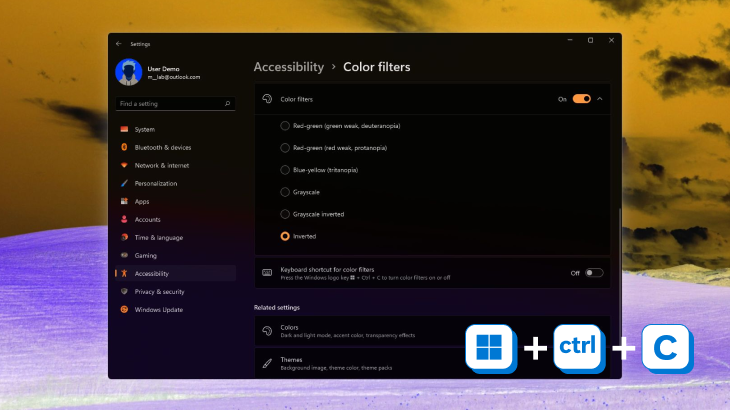Select Grayscale inverted filter option
The height and width of the screenshot is (410, 730).
pos(285,214)
